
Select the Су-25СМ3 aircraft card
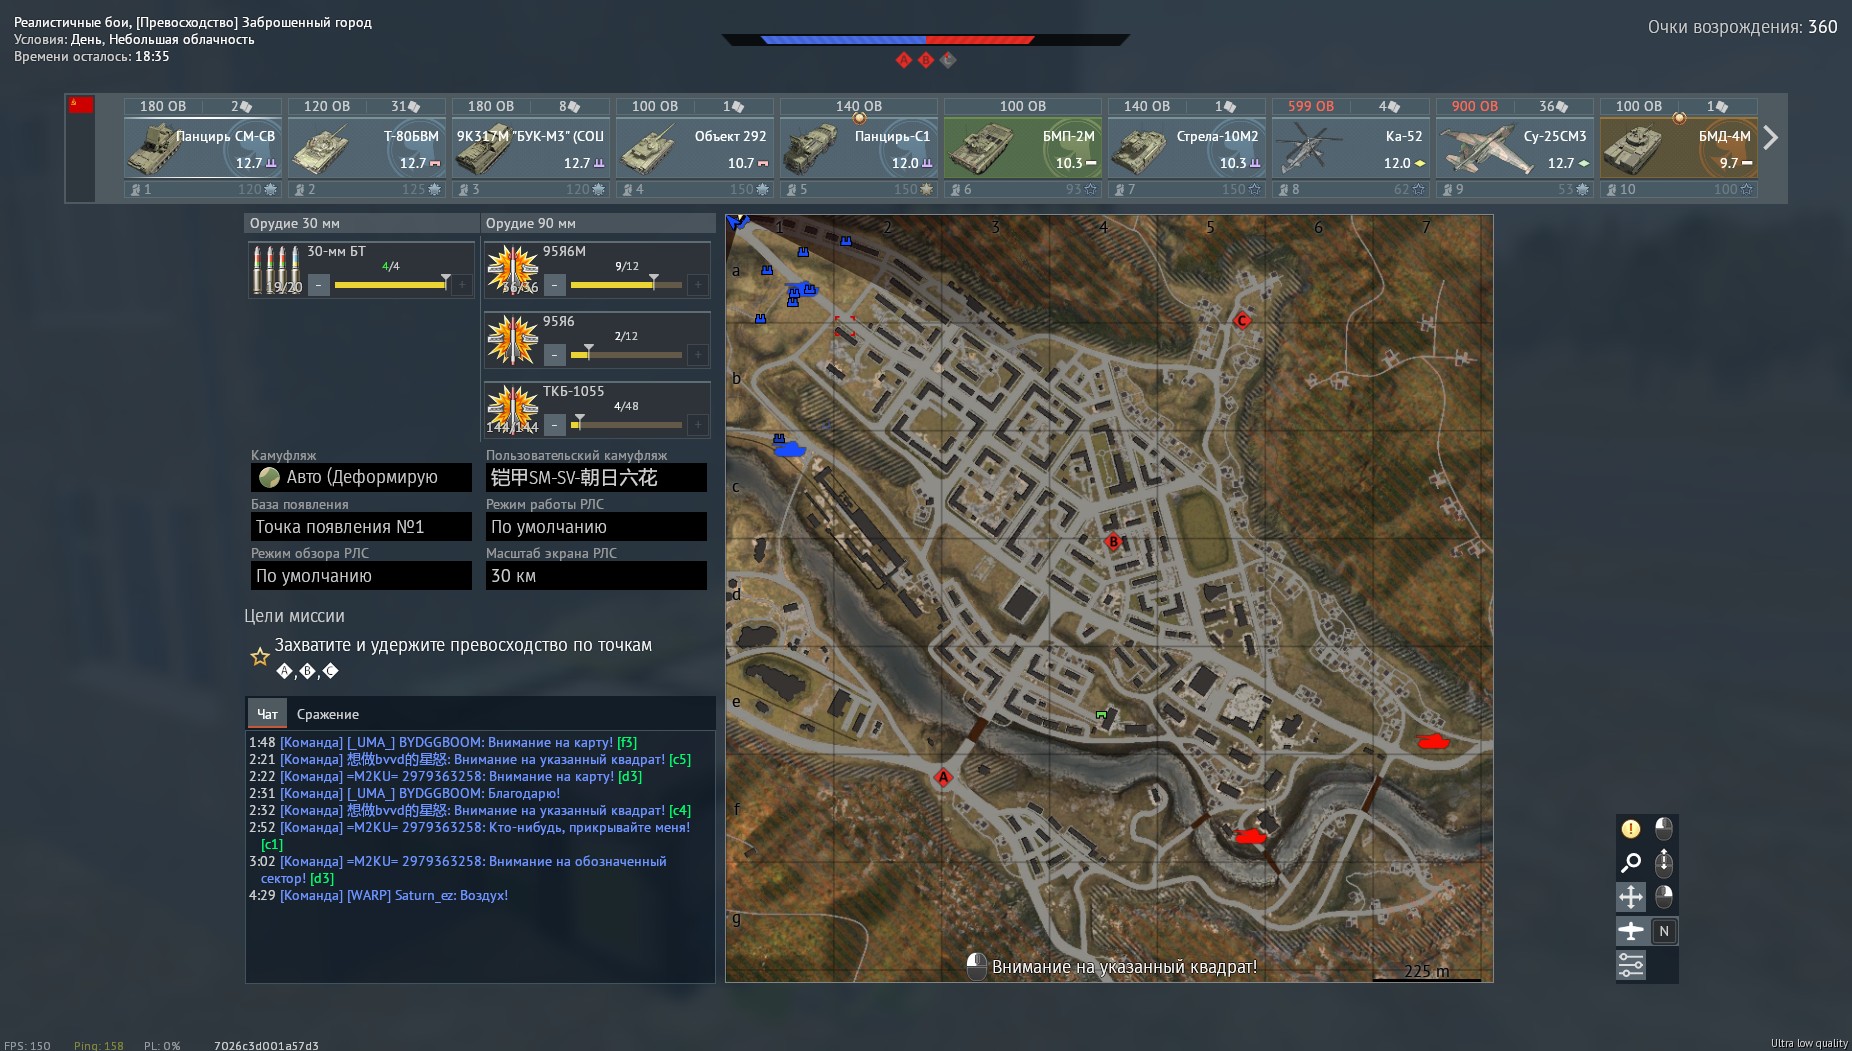pos(1514,148)
